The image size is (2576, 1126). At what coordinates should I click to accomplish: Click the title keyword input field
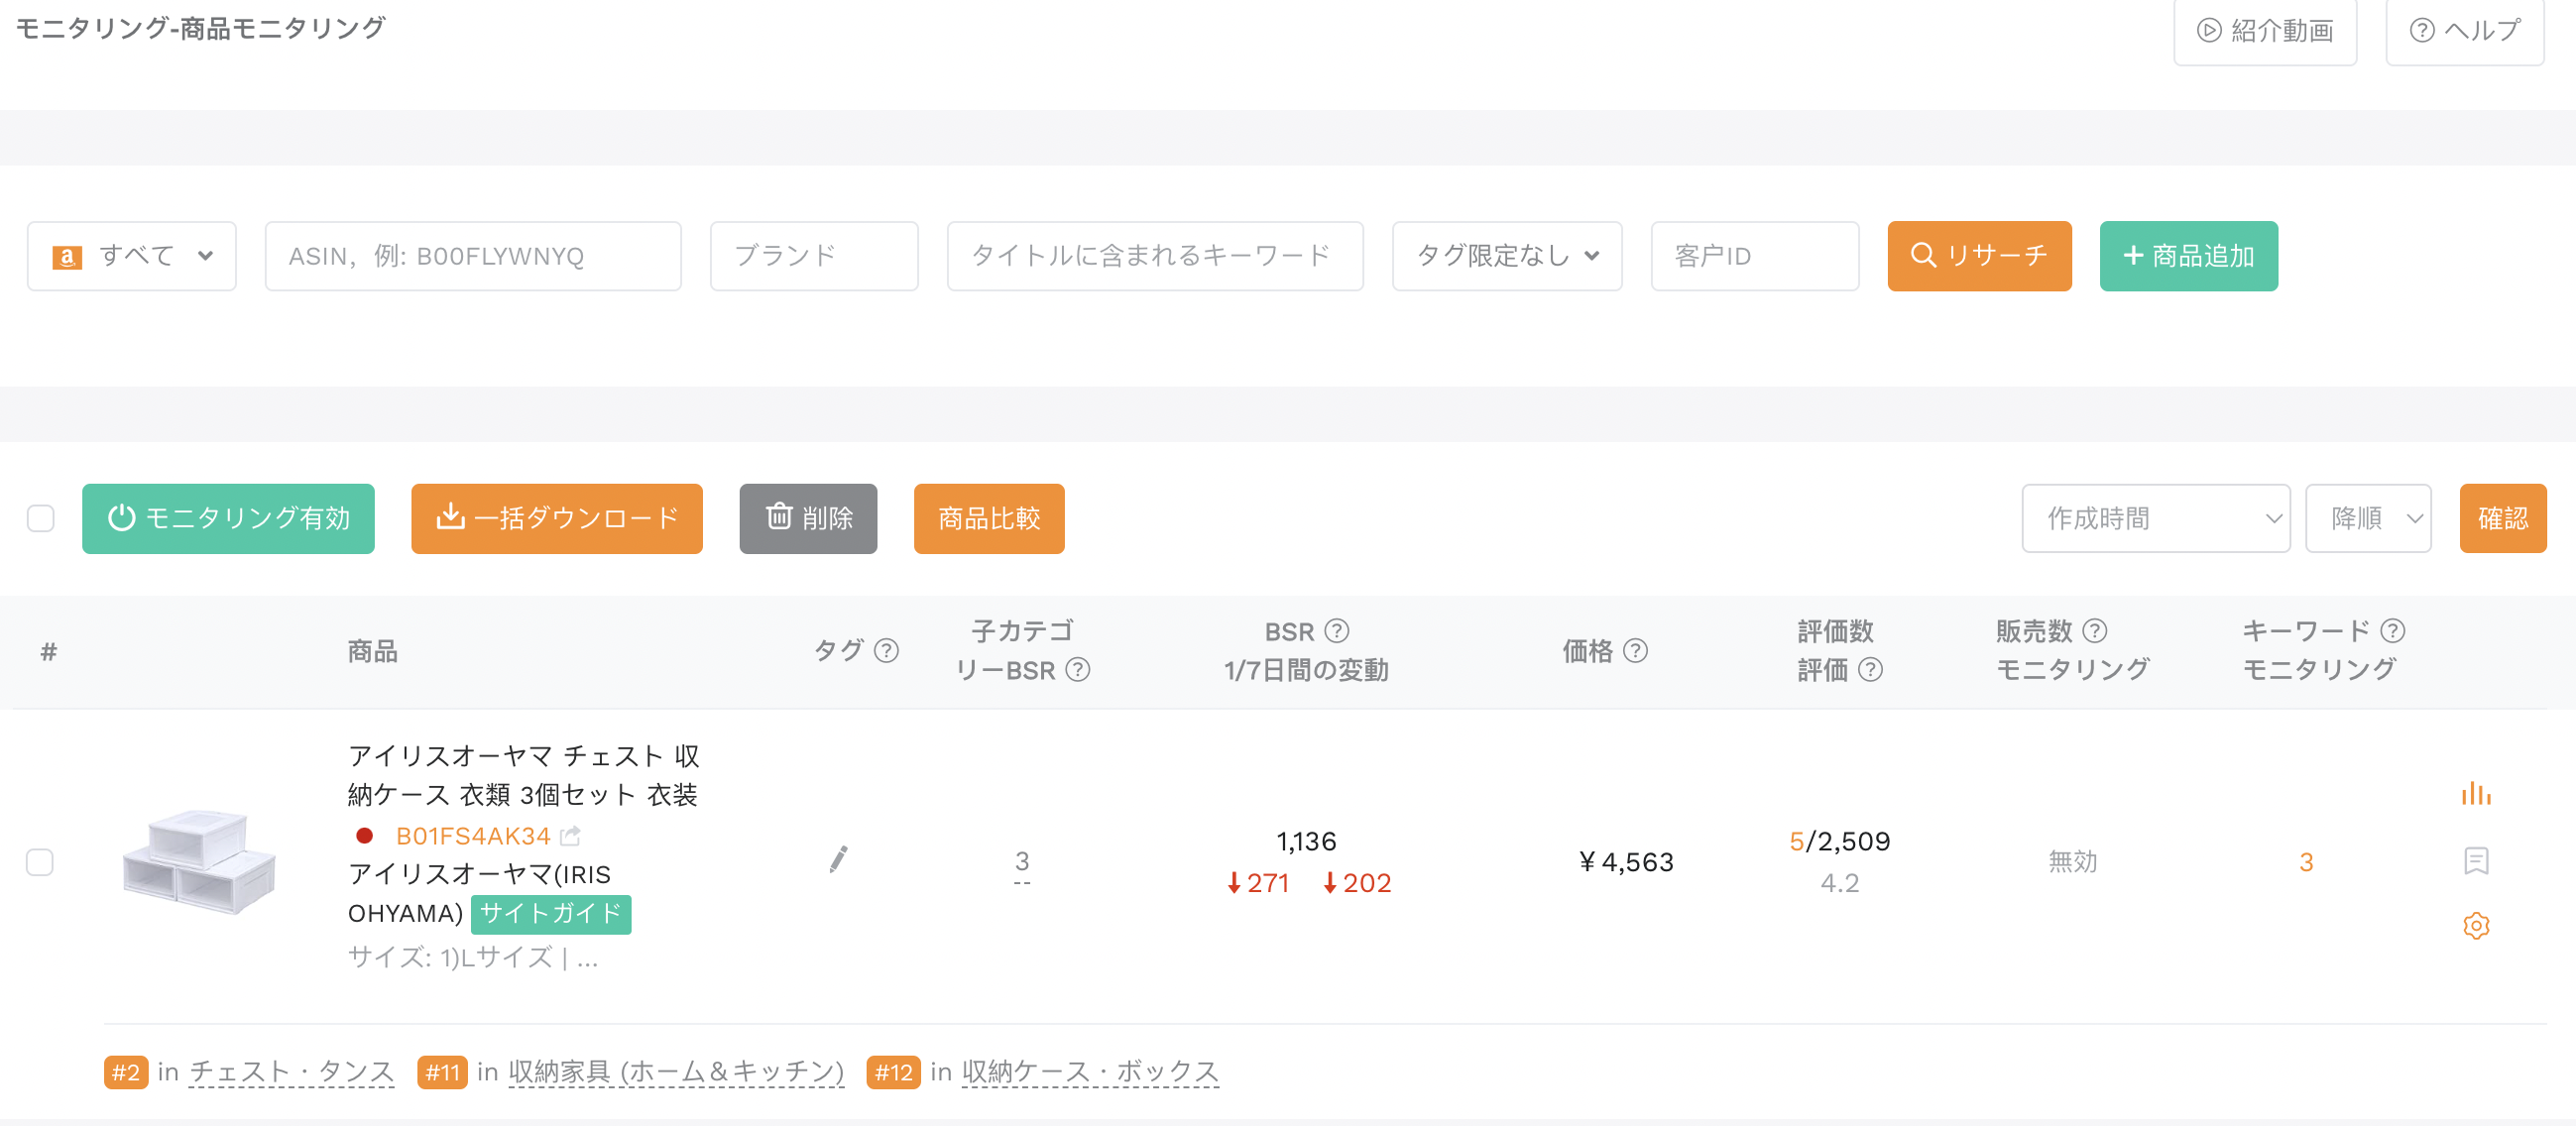tap(1155, 256)
